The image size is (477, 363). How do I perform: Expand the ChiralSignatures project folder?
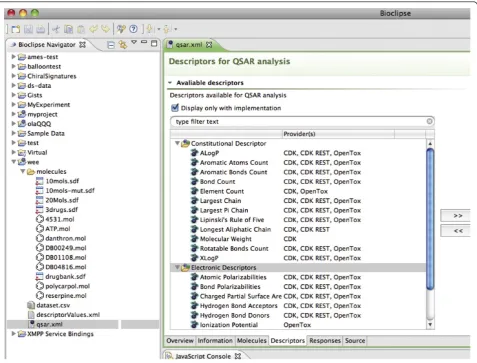(x=14, y=76)
